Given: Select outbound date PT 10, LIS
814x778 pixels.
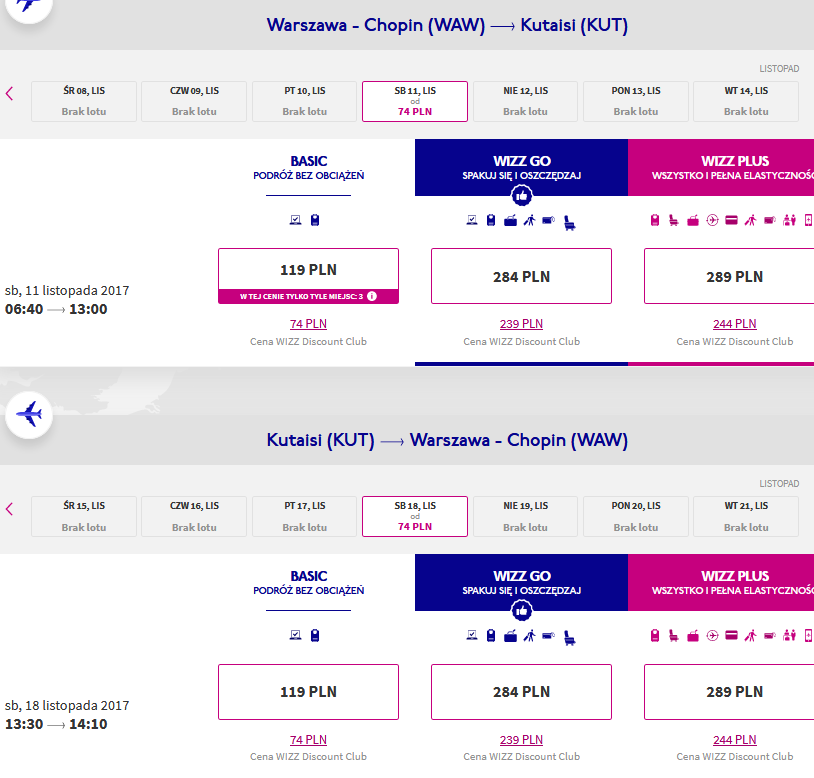Looking at the screenshot, I should tap(305, 101).
